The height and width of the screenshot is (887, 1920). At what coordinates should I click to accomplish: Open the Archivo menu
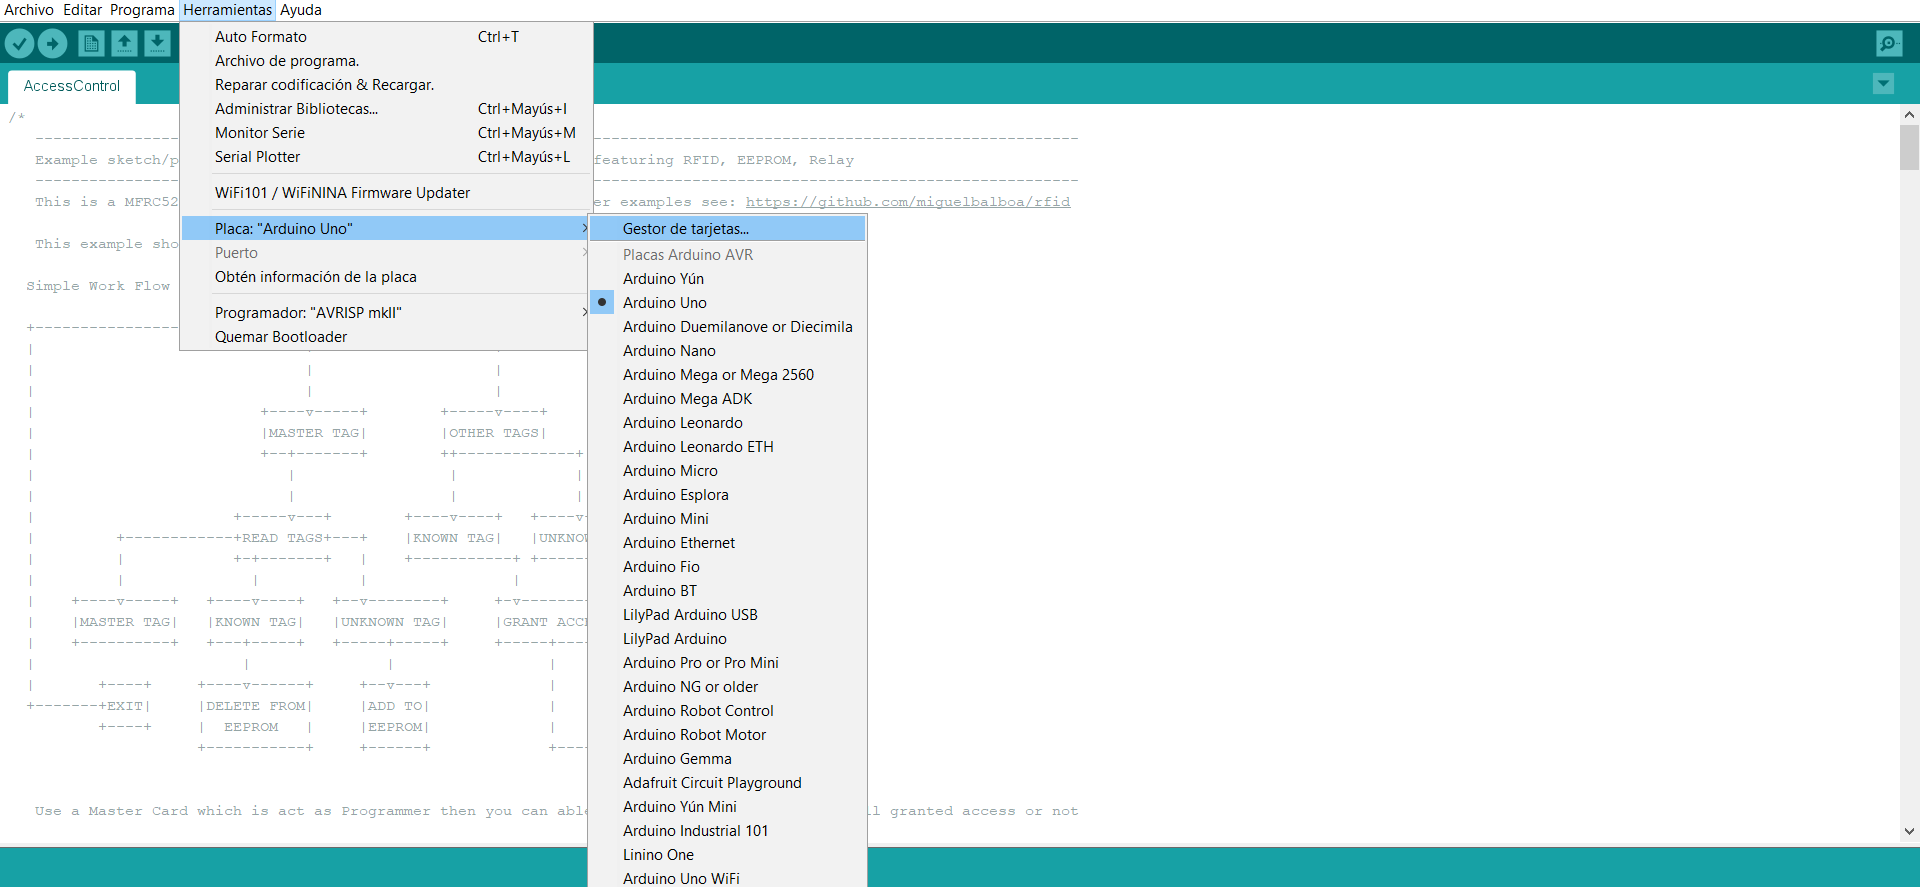(x=29, y=10)
